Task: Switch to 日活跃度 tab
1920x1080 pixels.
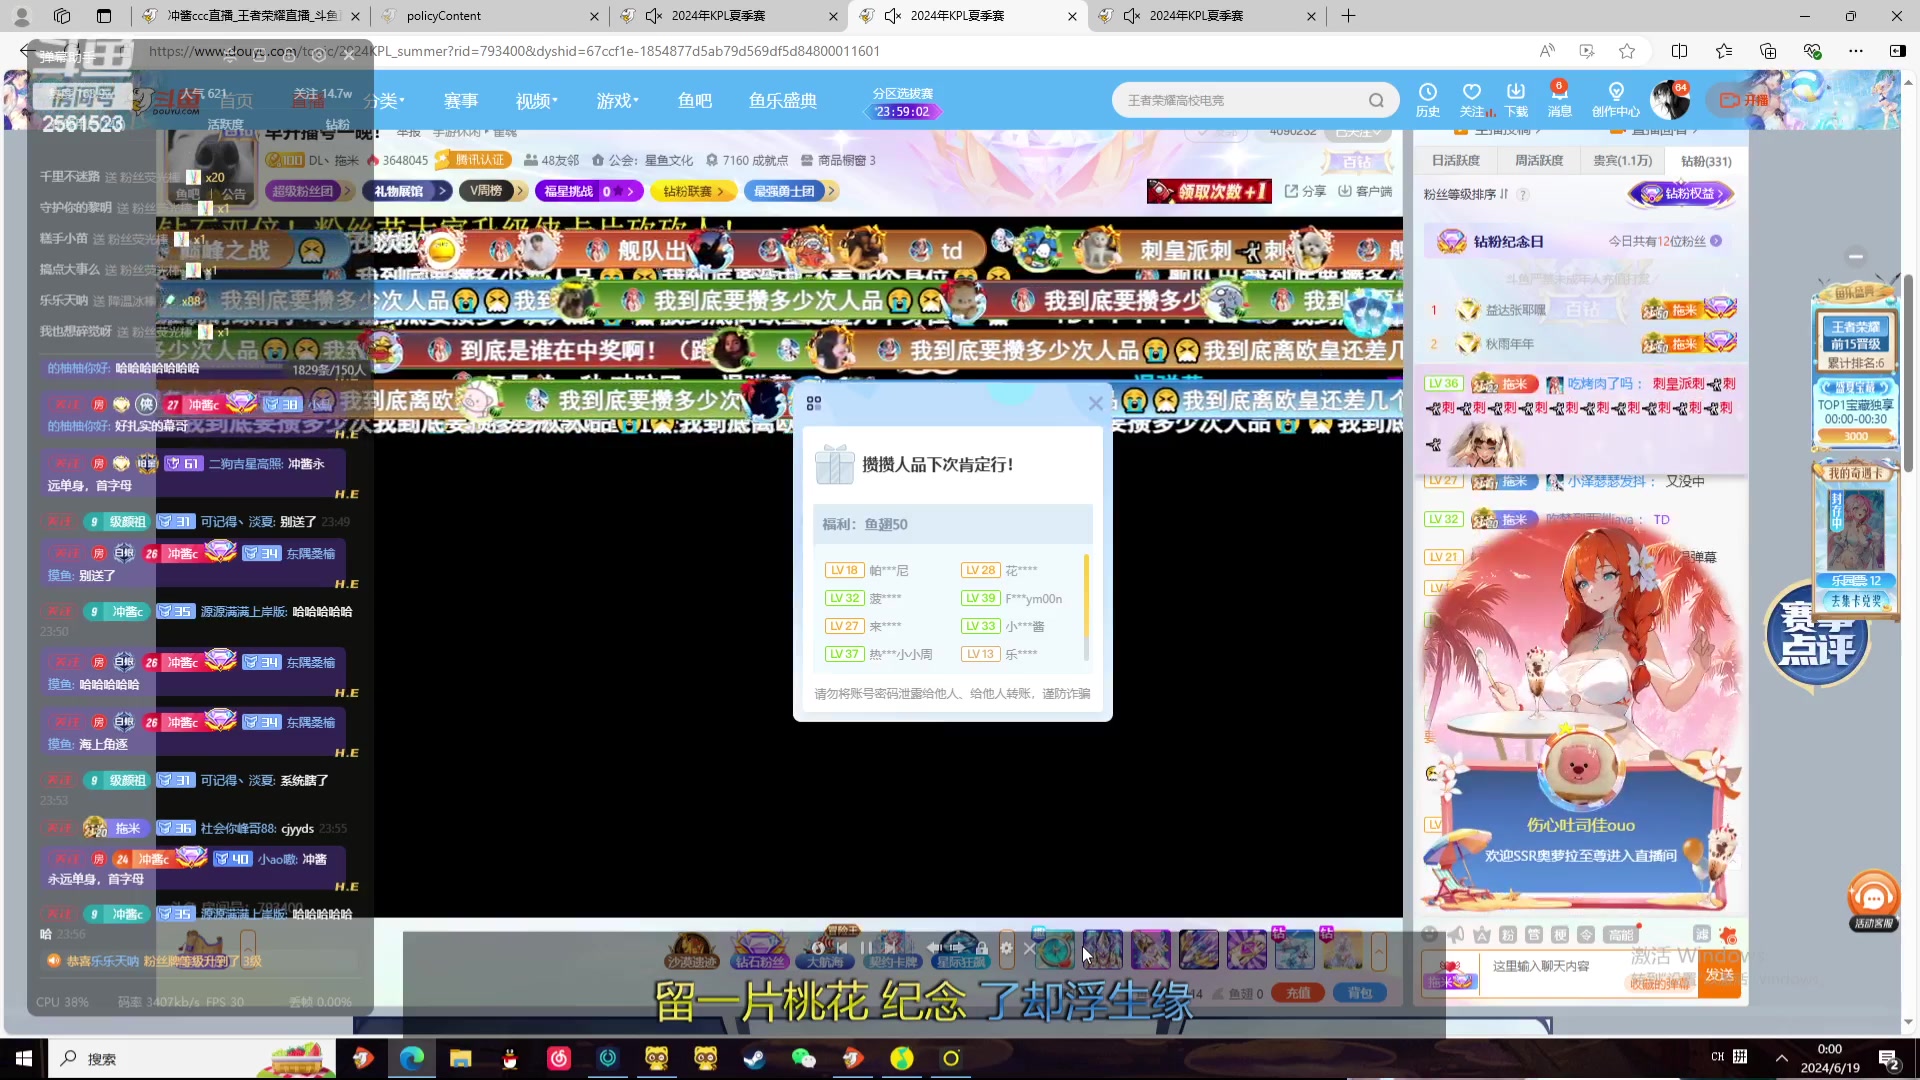Action: (1455, 161)
